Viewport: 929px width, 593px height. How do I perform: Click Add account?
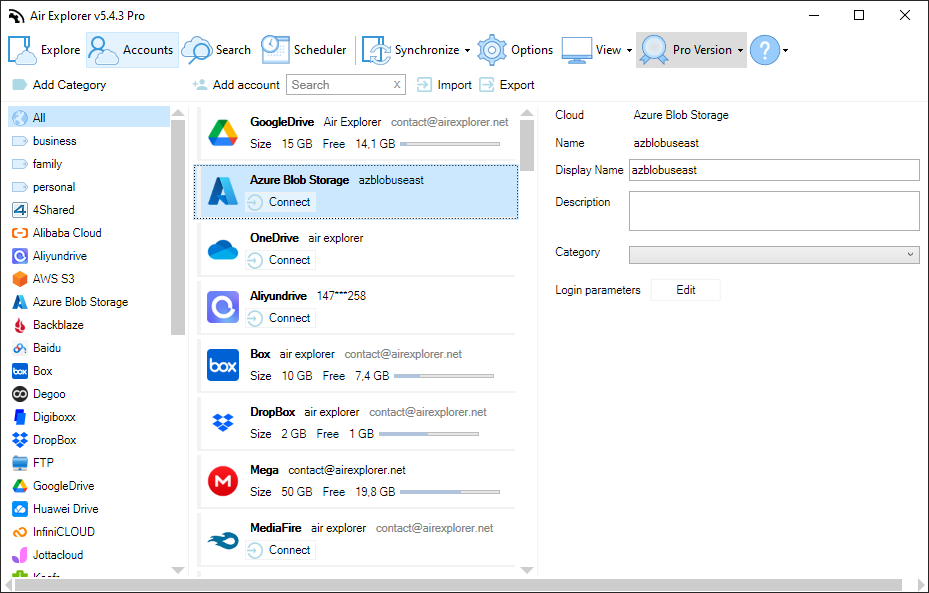(236, 85)
